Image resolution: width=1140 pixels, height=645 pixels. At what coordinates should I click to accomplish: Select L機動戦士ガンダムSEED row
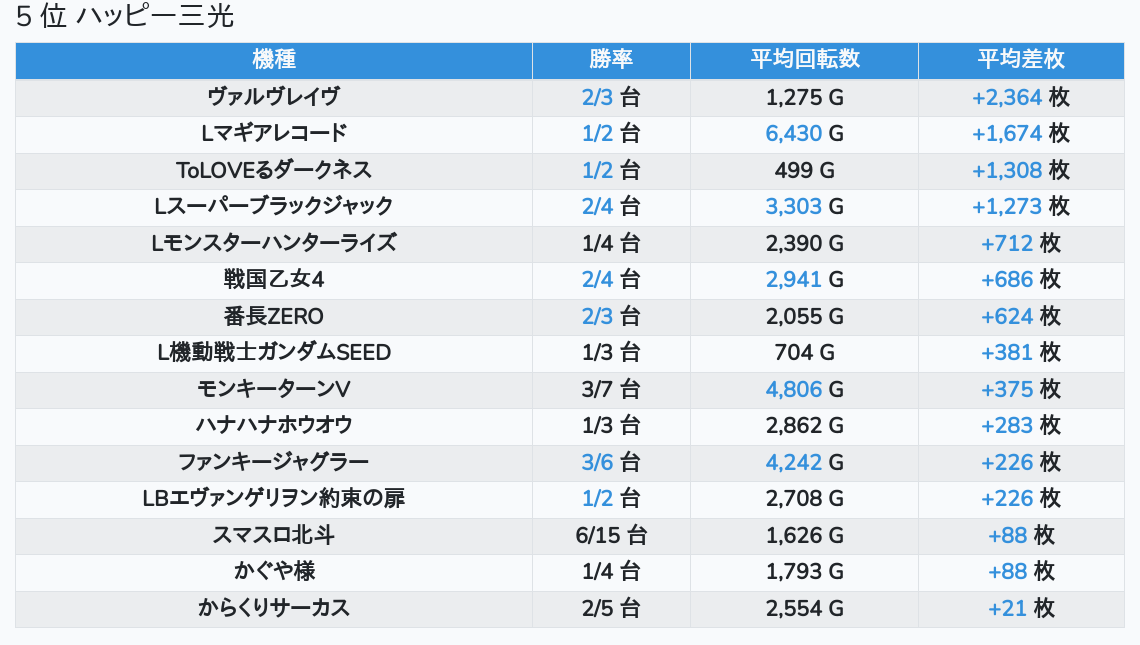[273, 352]
